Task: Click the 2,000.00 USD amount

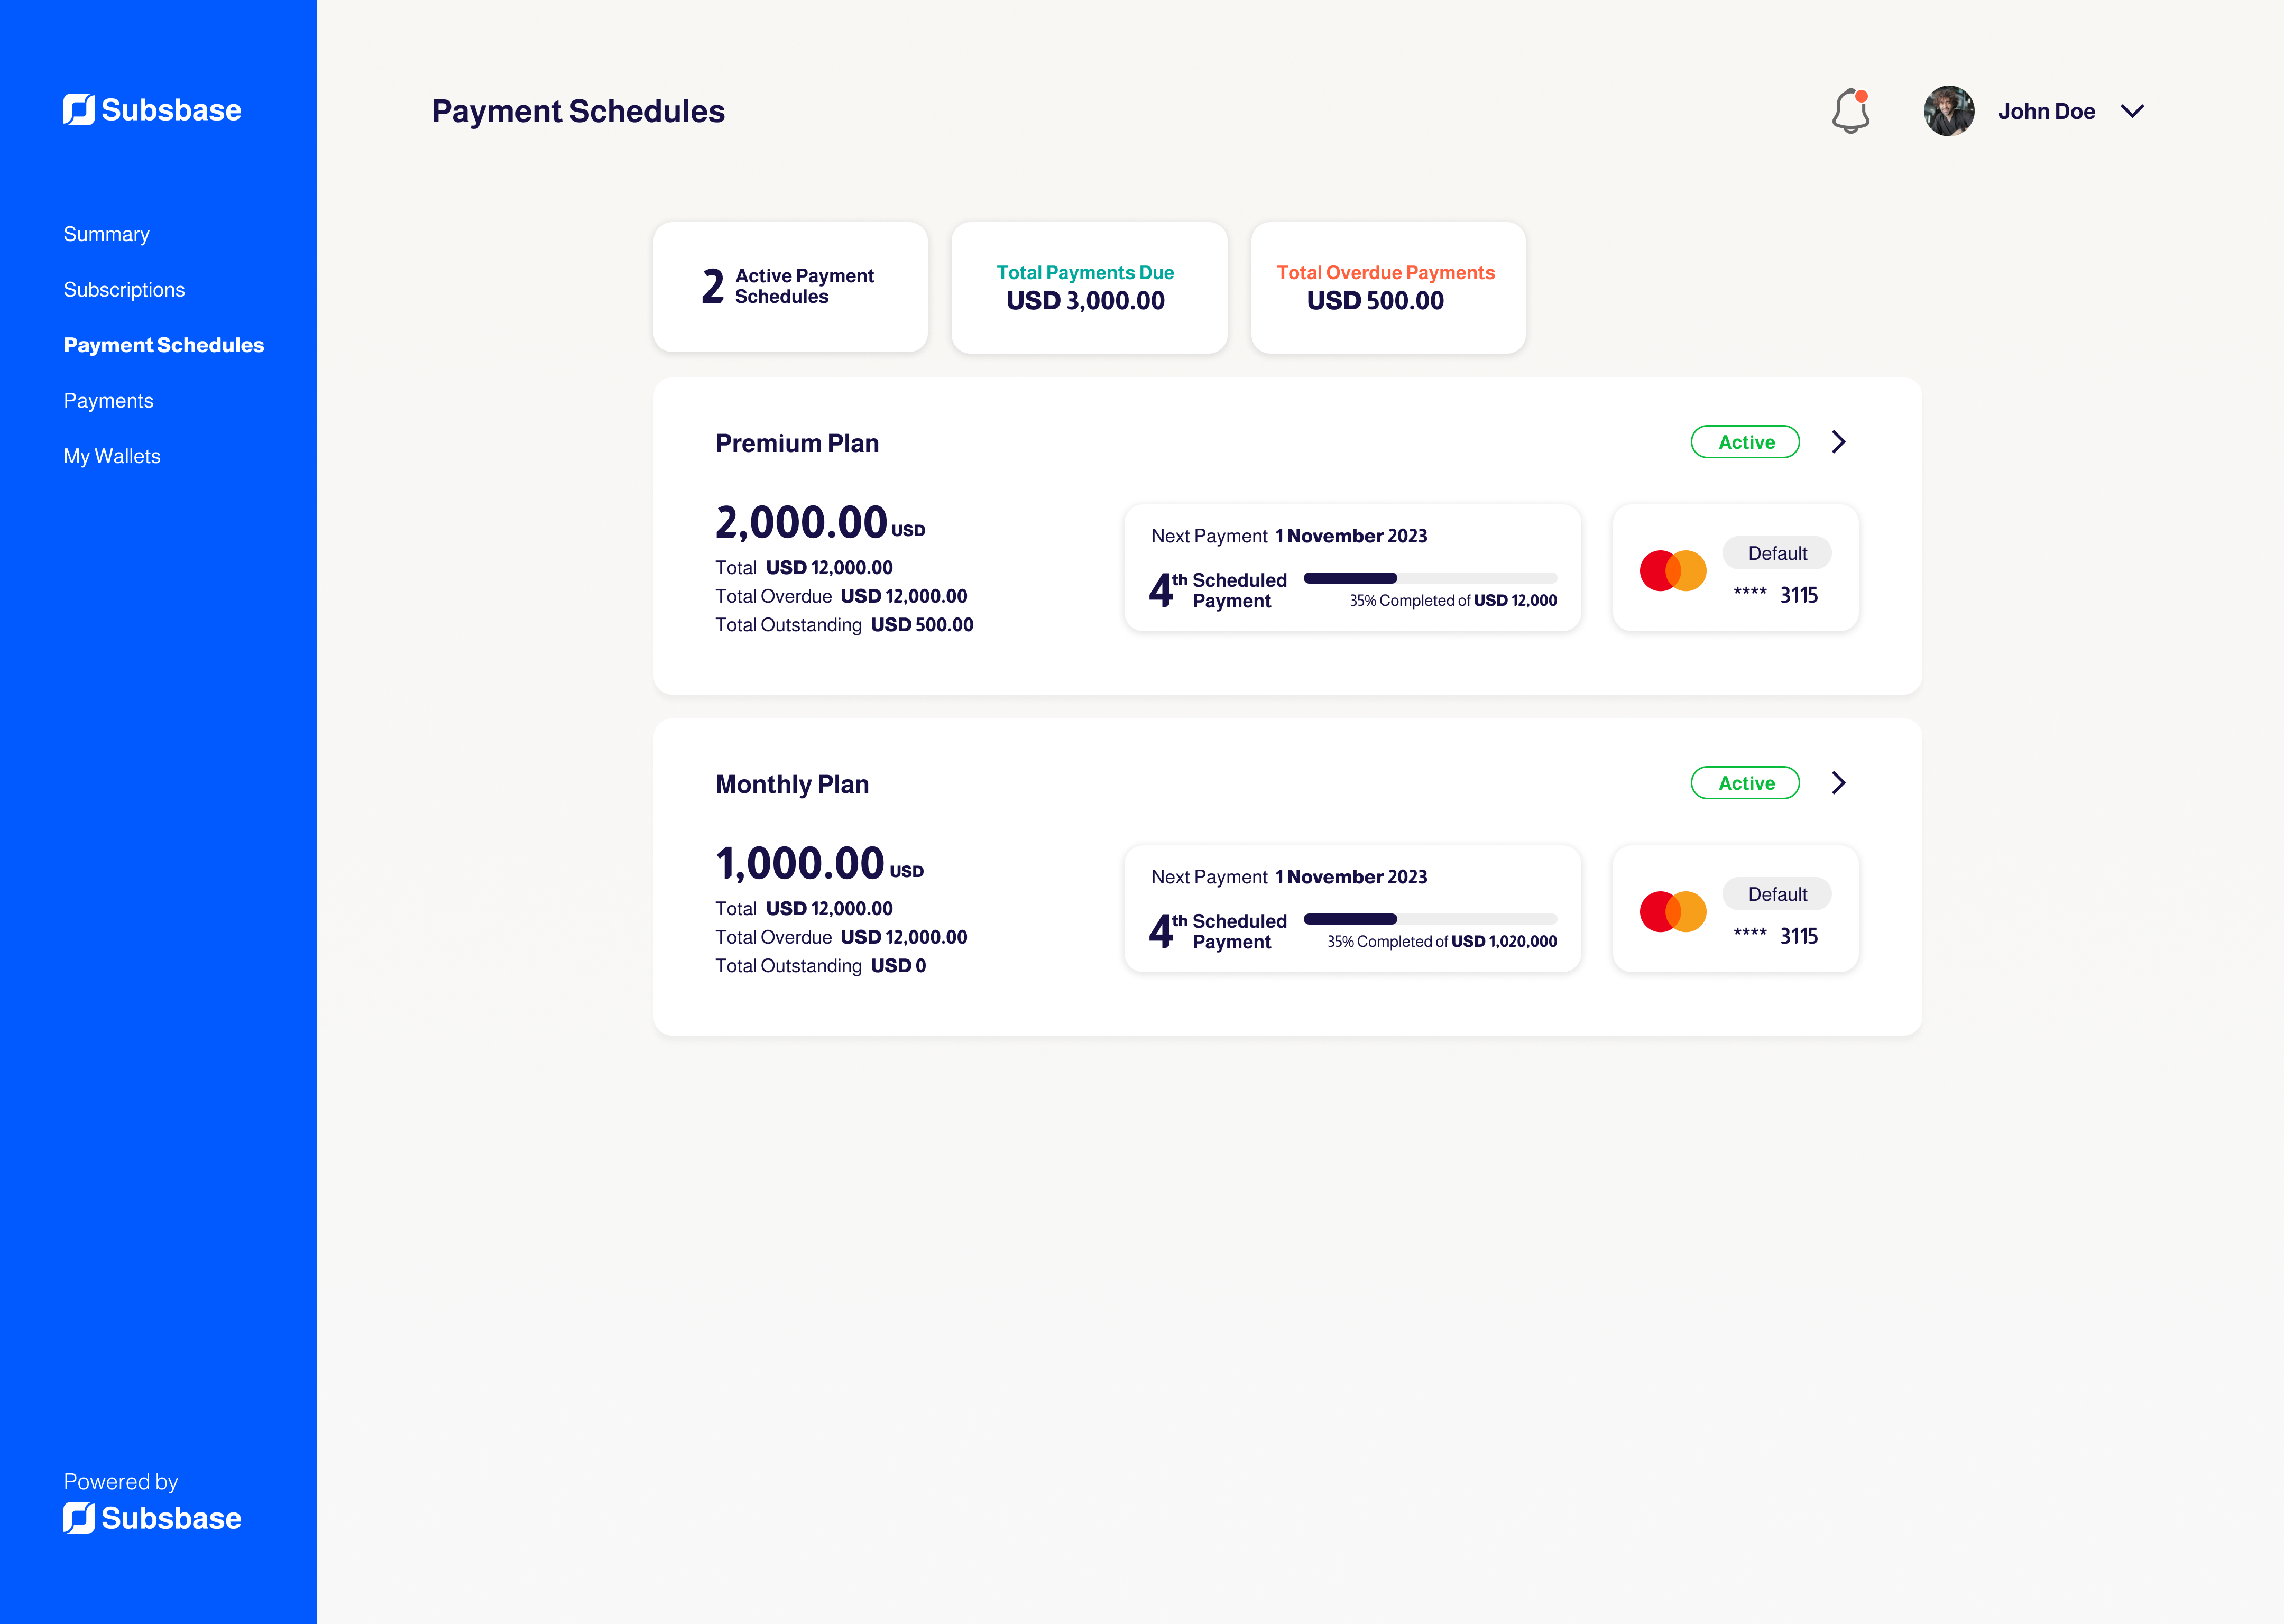Action: click(820, 522)
